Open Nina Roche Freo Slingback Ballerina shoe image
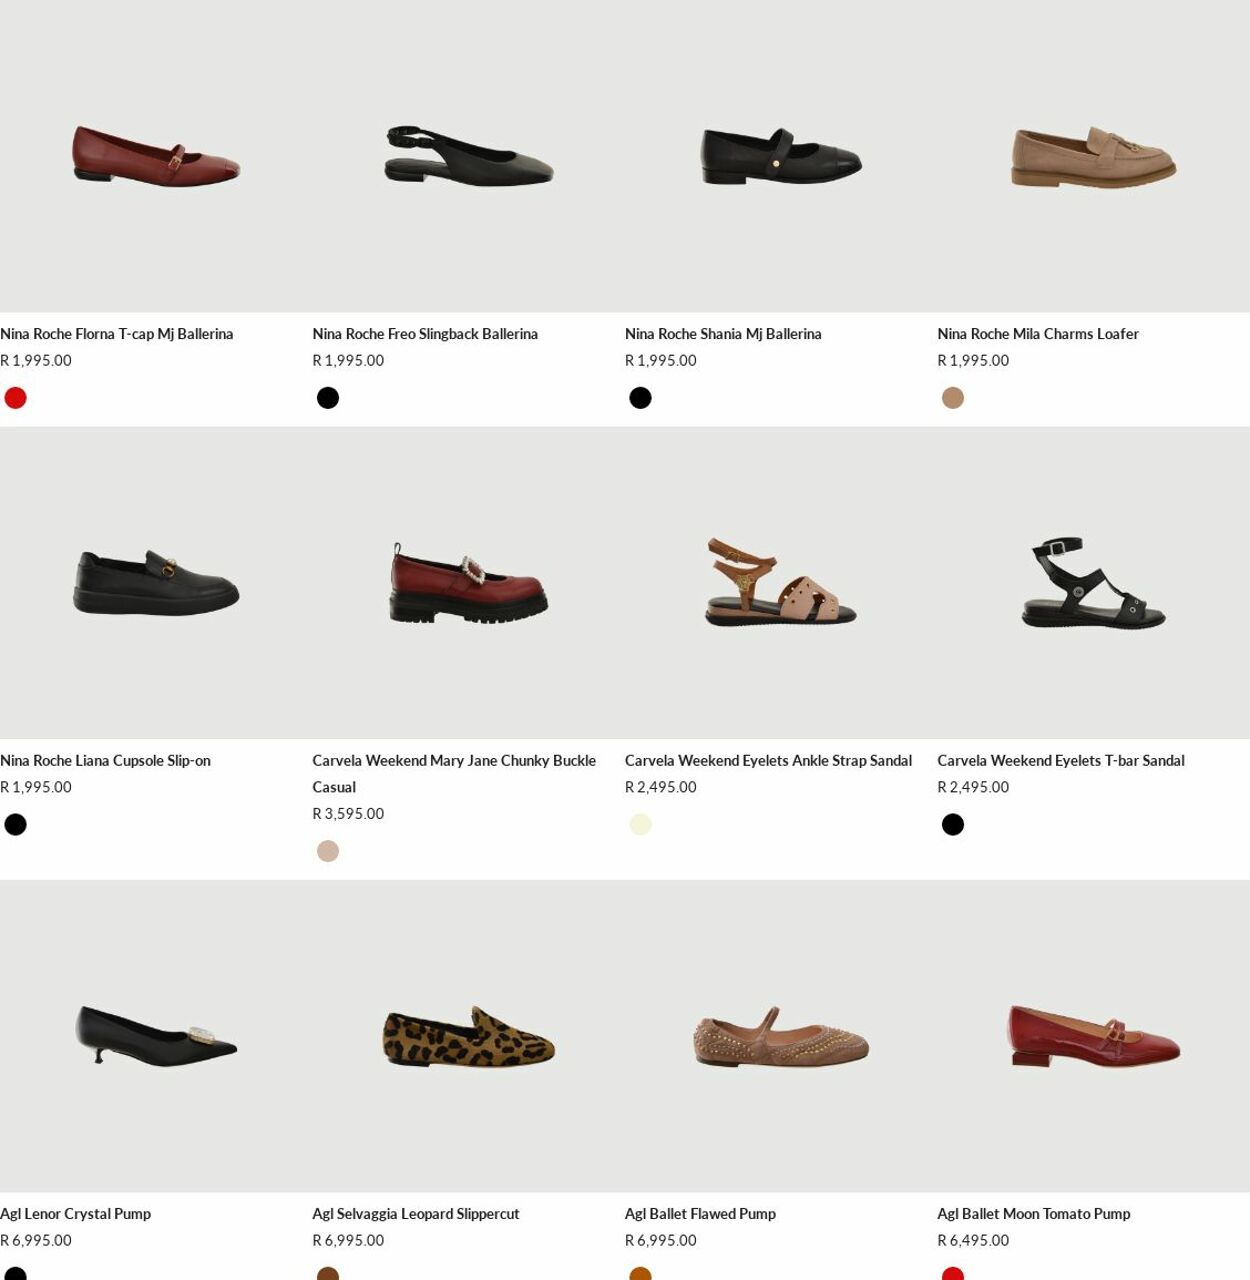Screen dimensions: 1250x1280 coord(468,156)
